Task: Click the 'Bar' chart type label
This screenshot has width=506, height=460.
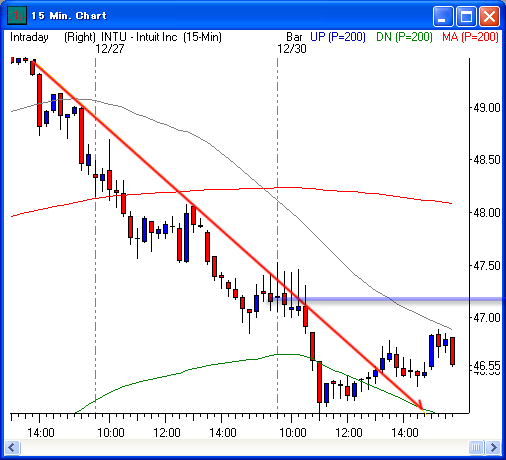Action: [x=294, y=37]
